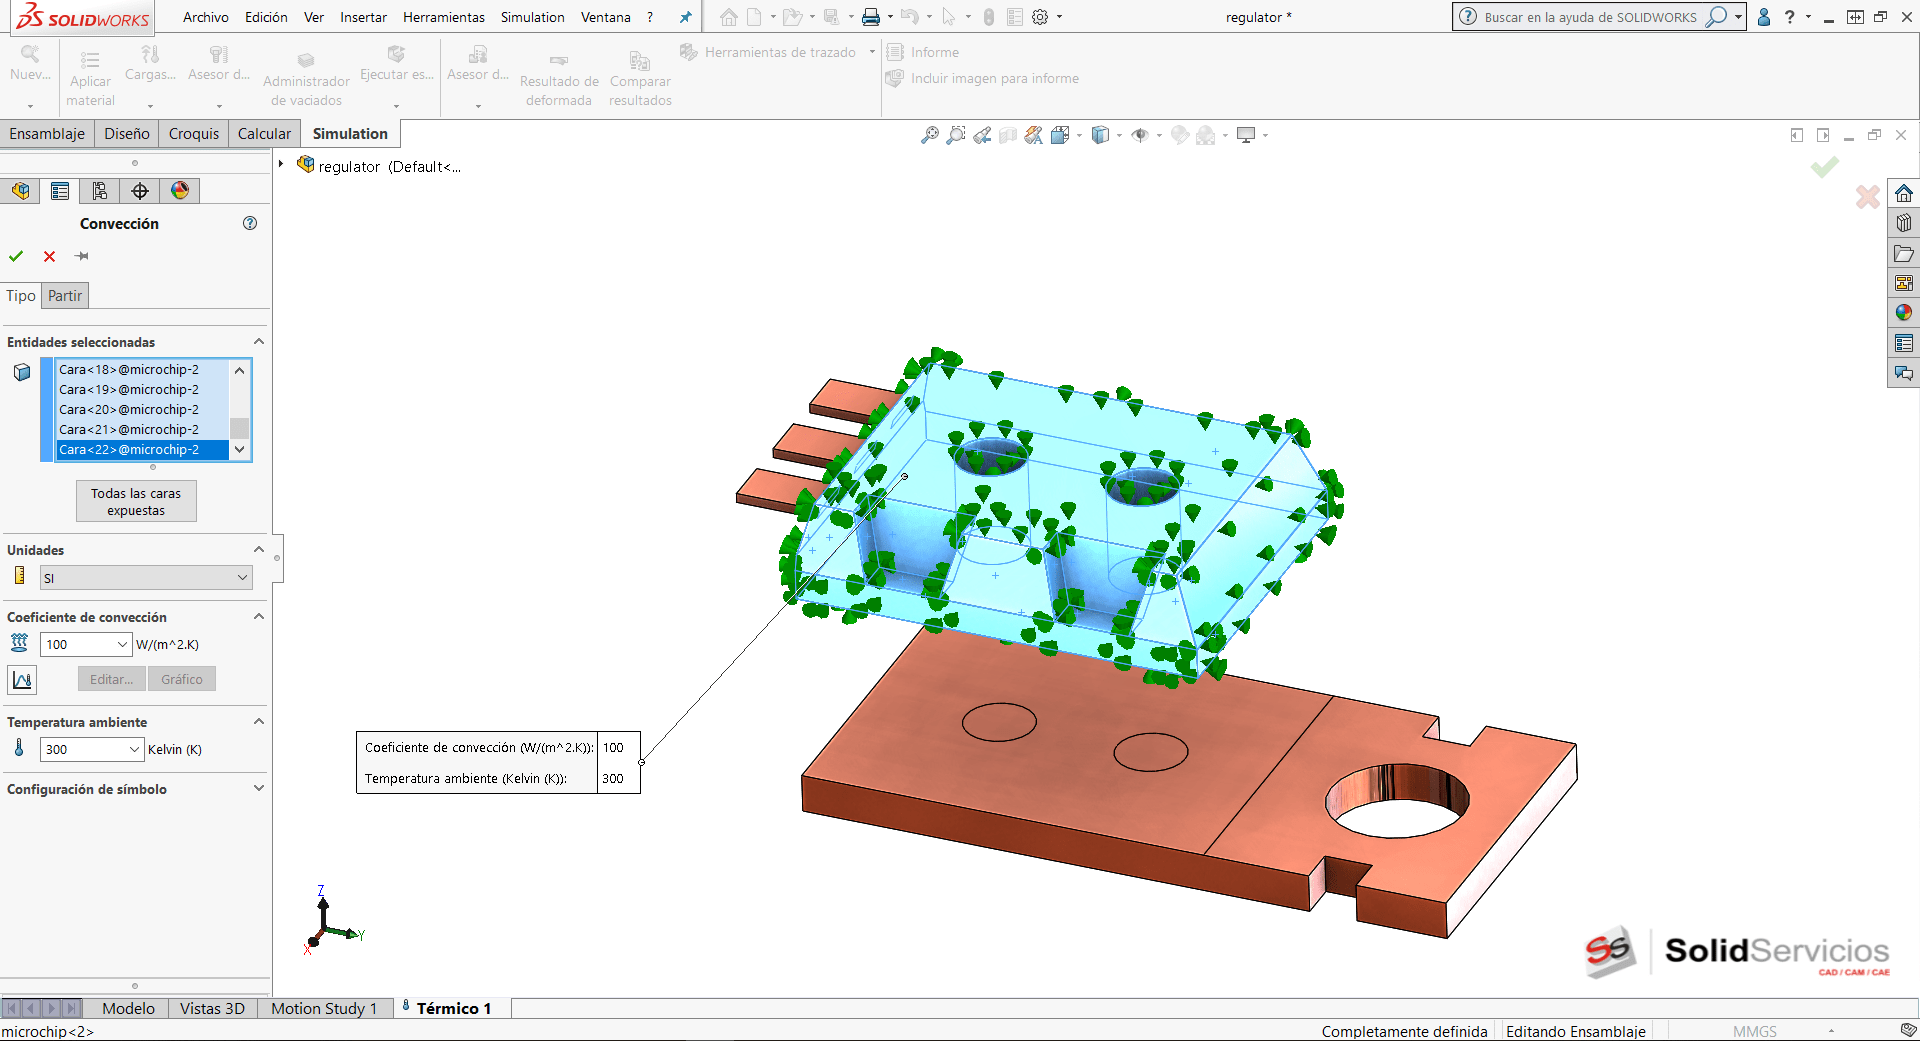Open the Herramientas menu
The height and width of the screenshot is (1041, 1920).
(443, 17)
